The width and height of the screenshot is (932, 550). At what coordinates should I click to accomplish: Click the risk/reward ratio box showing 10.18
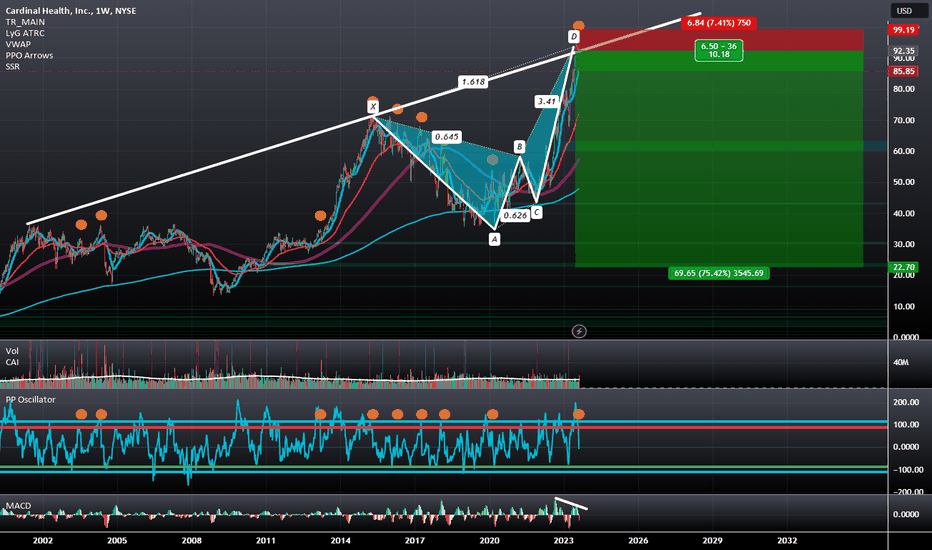click(719, 51)
